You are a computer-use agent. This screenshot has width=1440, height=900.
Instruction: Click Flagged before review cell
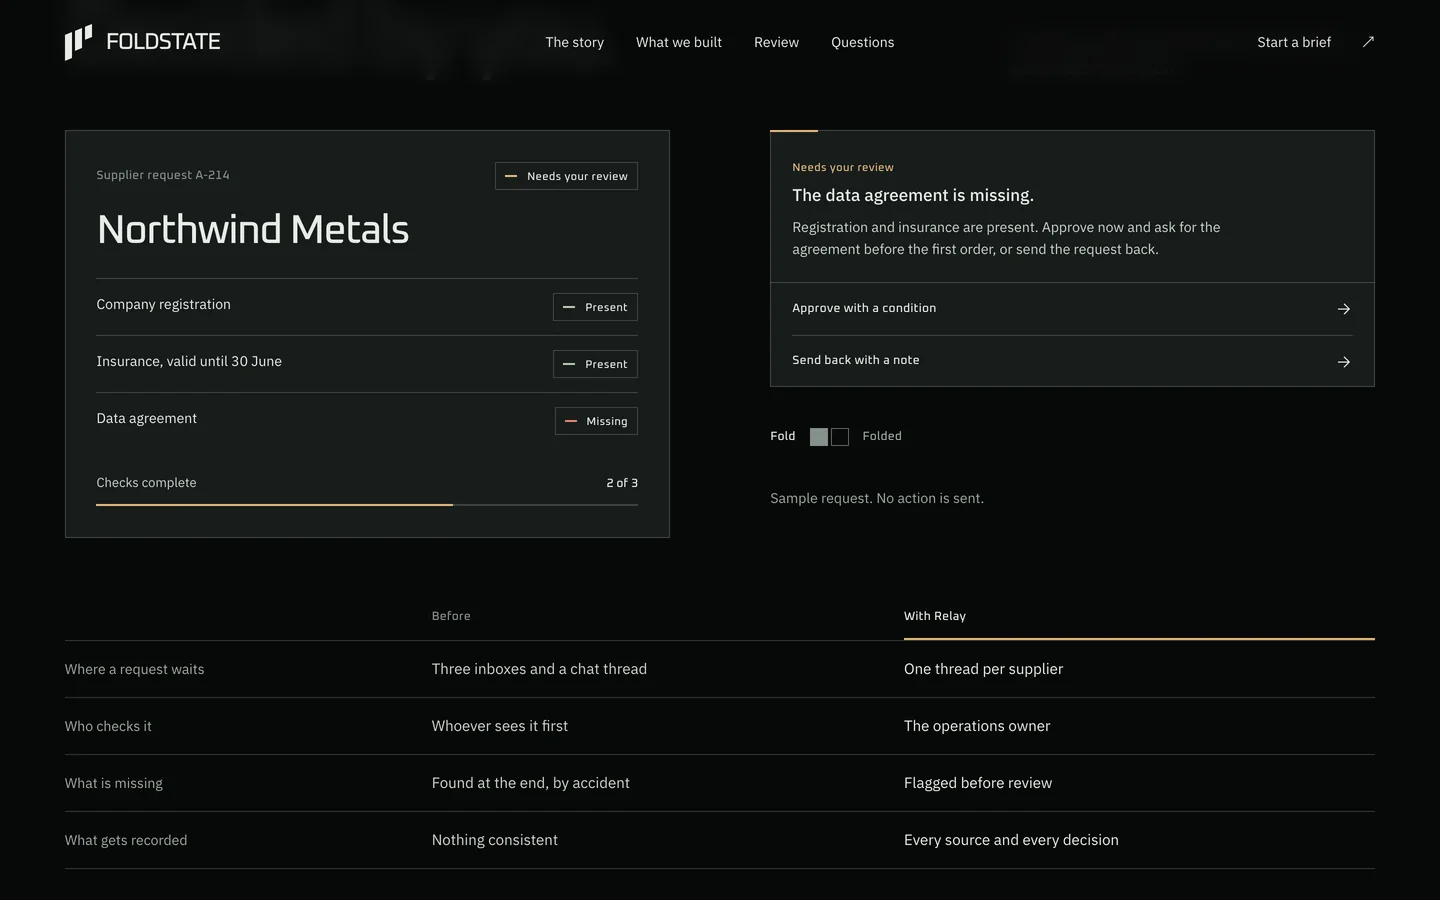(978, 783)
